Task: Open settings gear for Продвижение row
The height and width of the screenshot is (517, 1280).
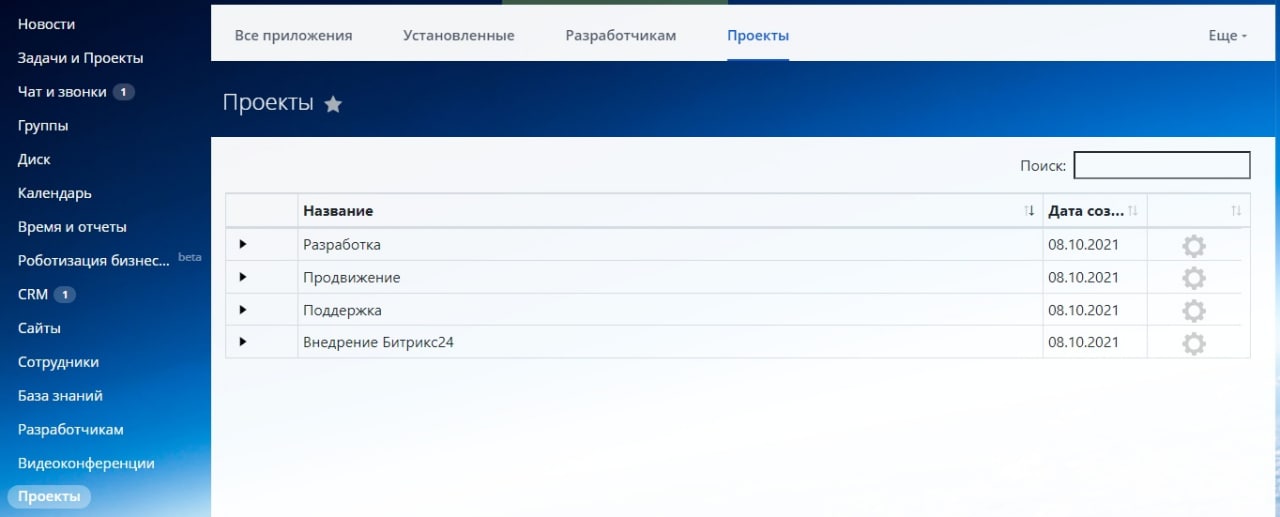Action: pyautogui.click(x=1193, y=278)
